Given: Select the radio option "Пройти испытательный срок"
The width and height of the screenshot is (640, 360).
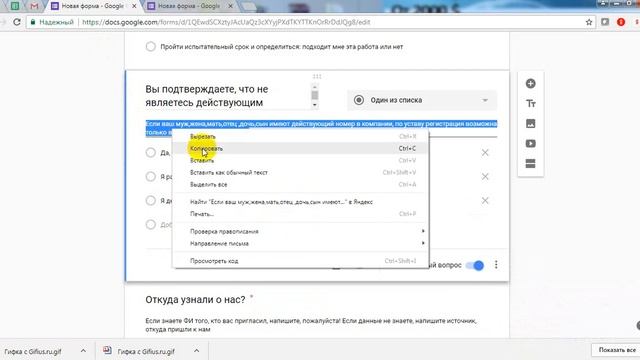Looking at the screenshot, I should tap(151, 47).
